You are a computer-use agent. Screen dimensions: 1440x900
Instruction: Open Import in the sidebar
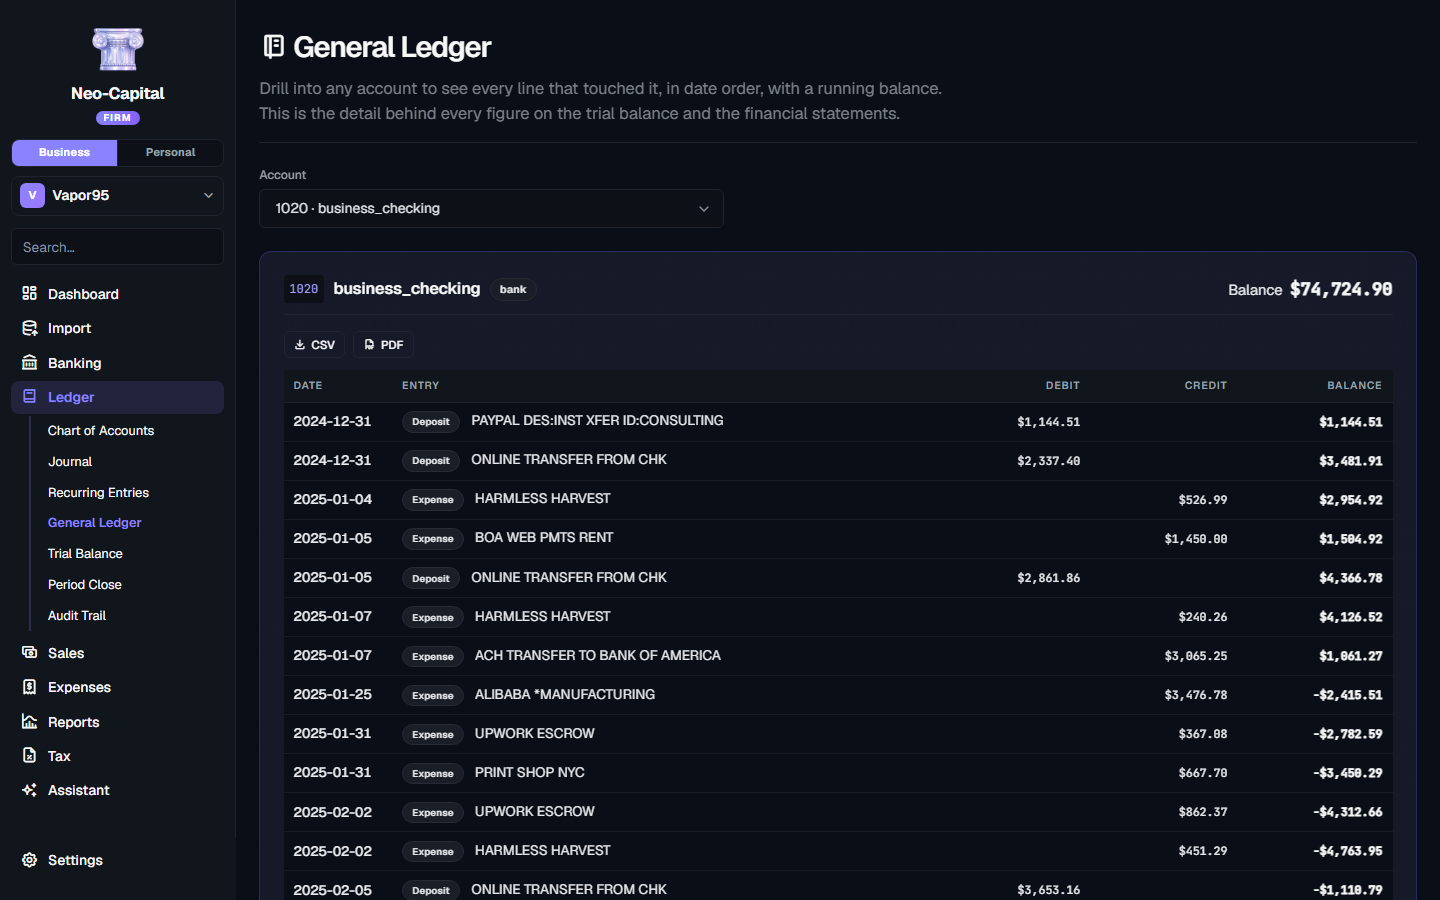117,328
